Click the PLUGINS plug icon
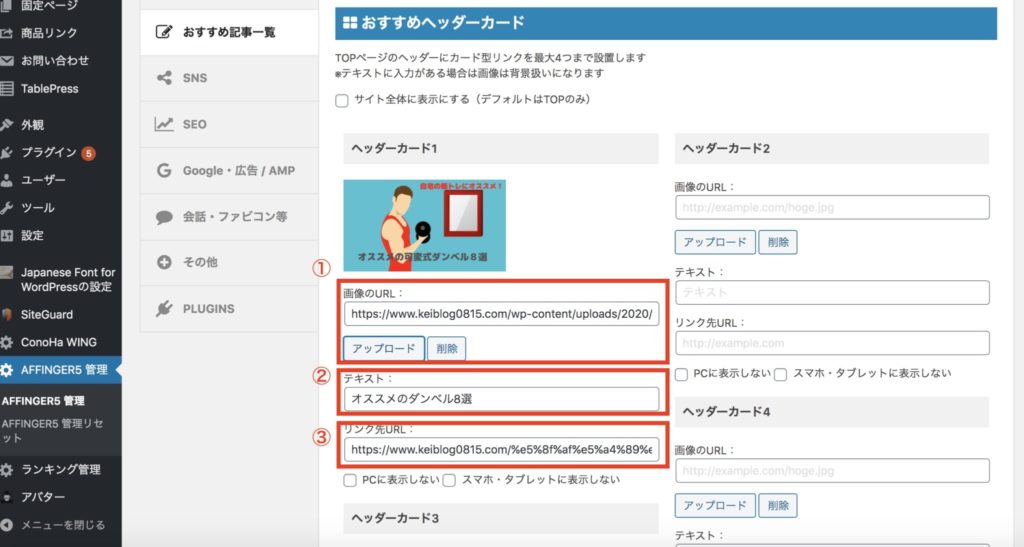The width and height of the screenshot is (1024, 547). [x=164, y=308]
